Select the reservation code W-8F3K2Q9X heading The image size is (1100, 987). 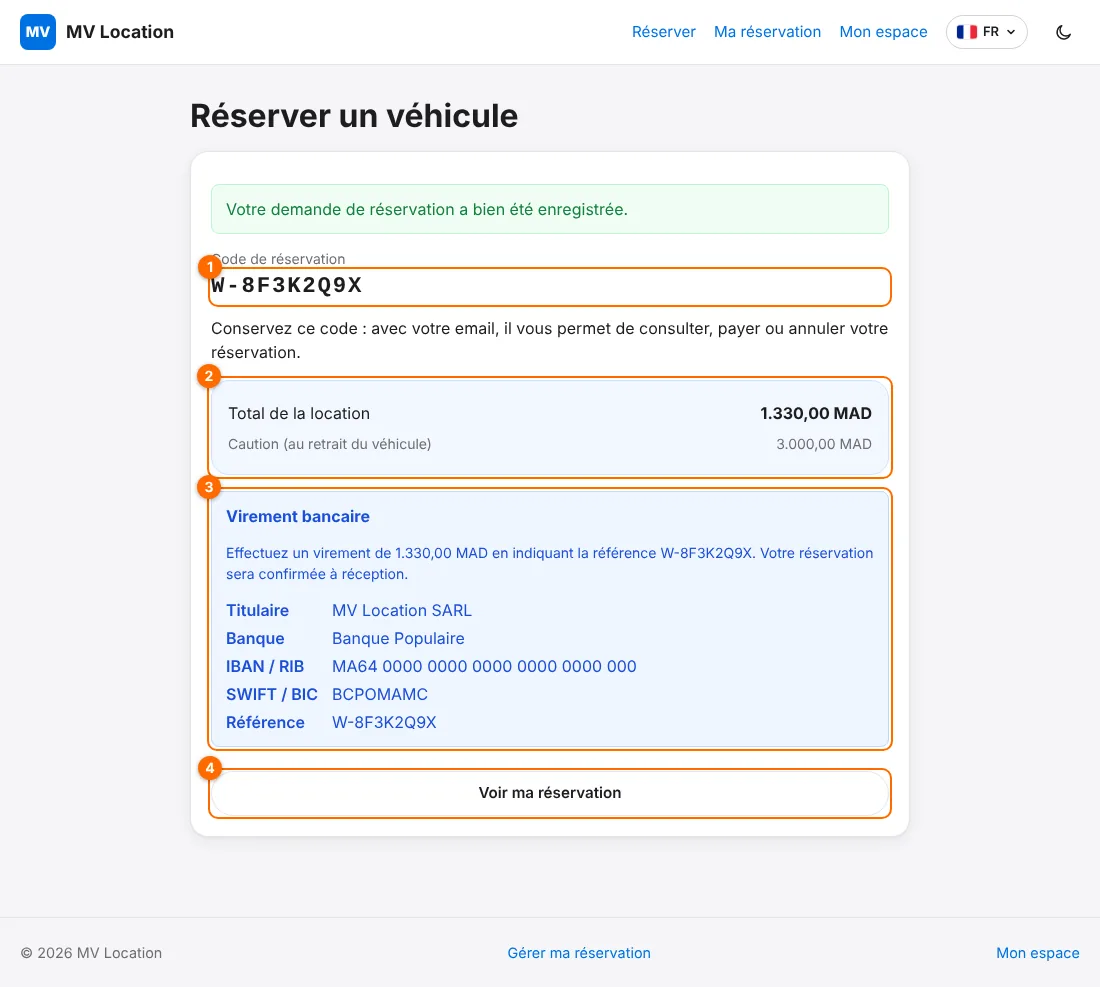click(286, 285)
